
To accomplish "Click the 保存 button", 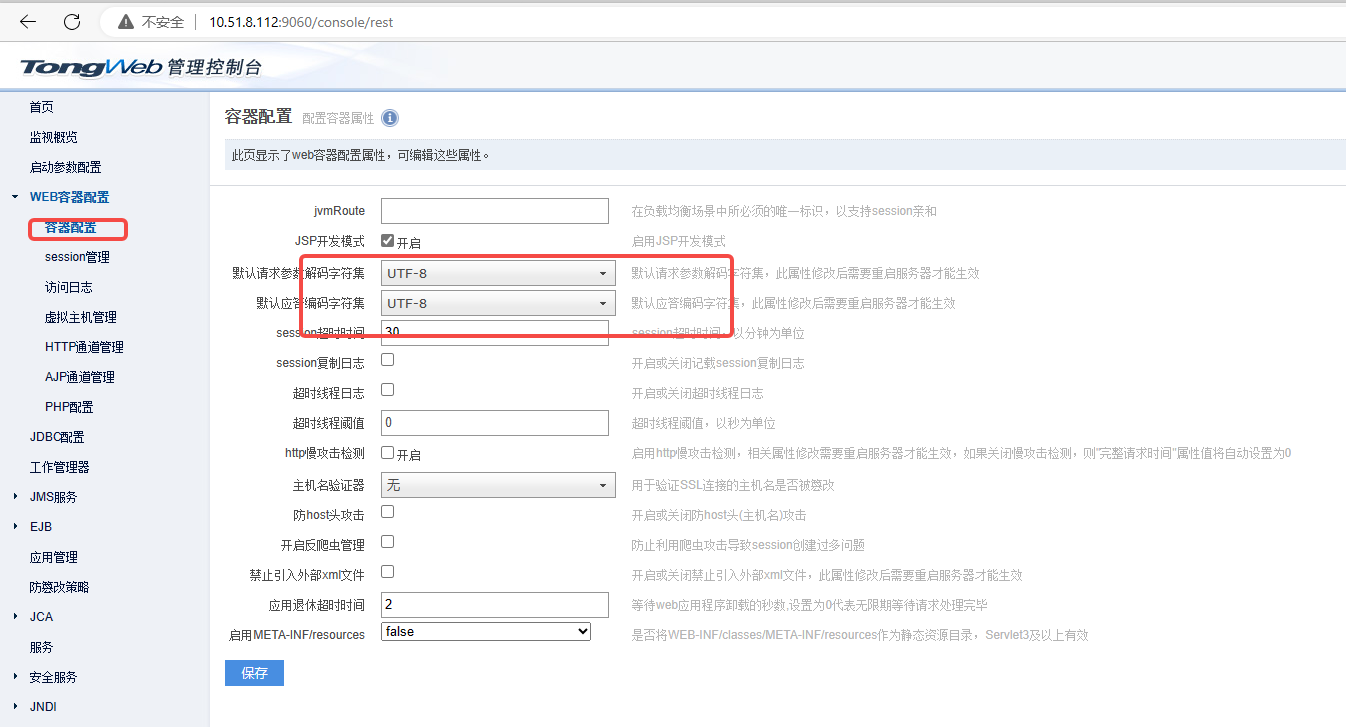I will pos(254,673).
